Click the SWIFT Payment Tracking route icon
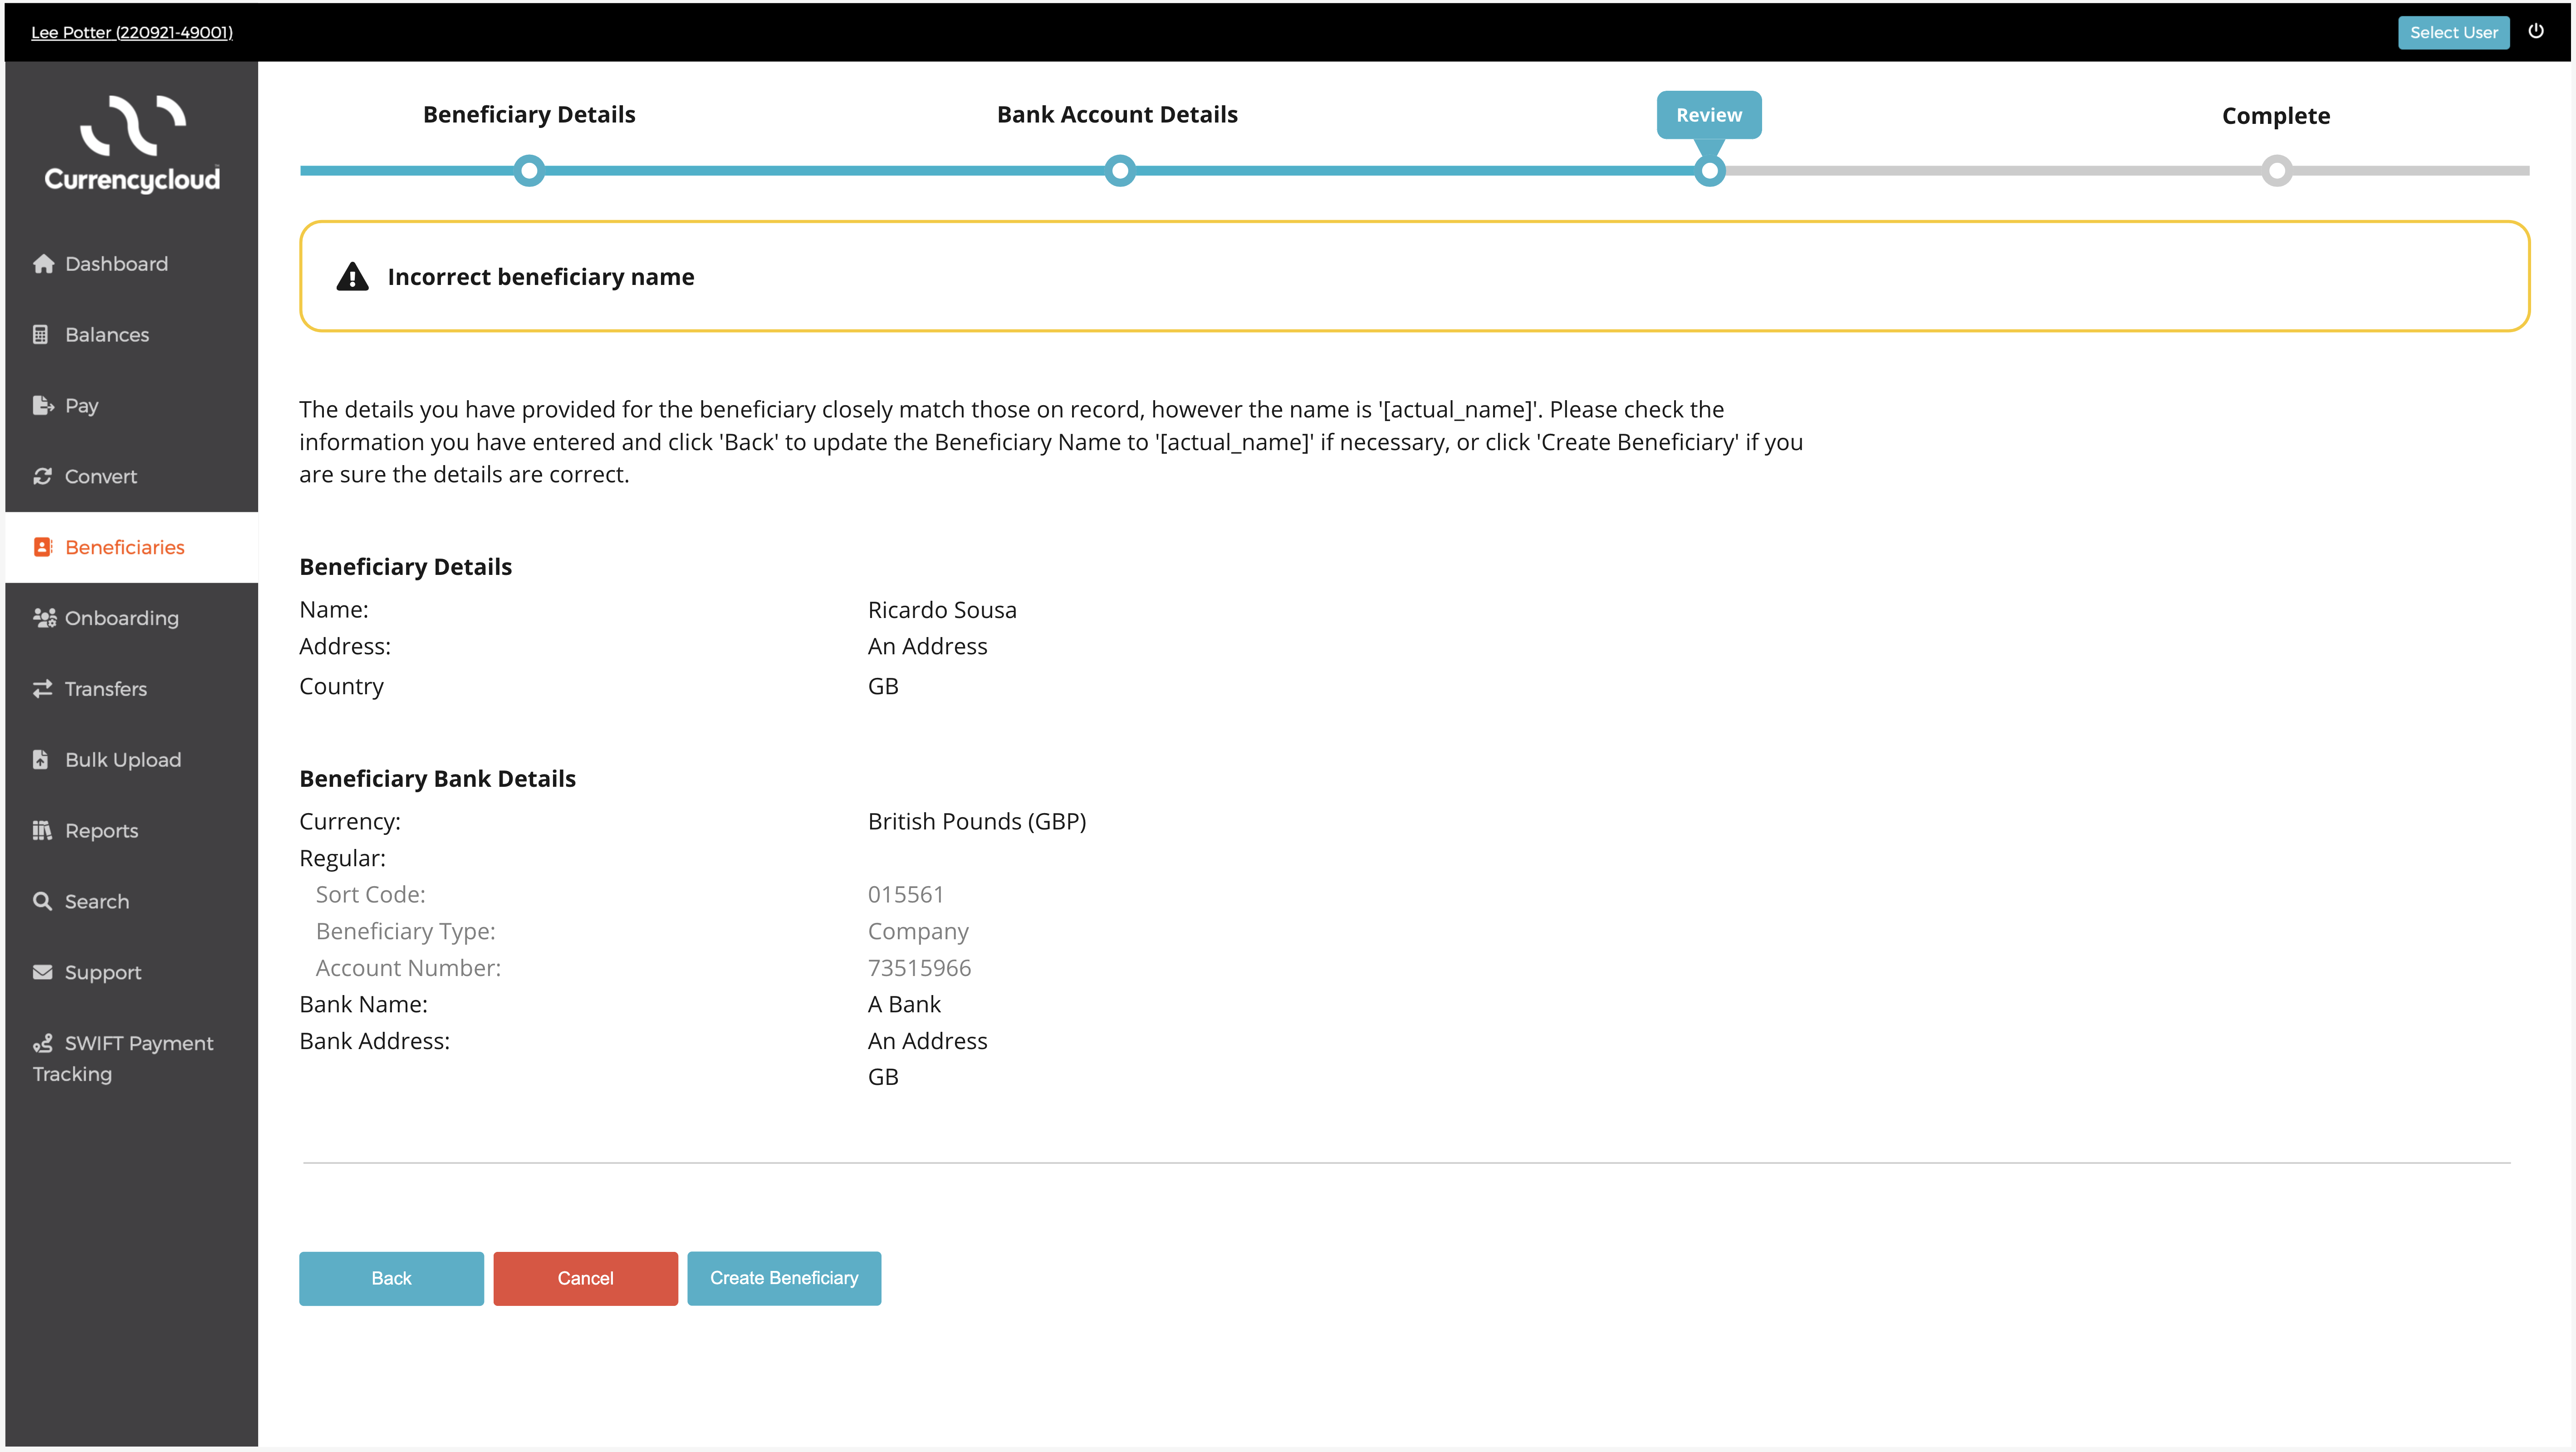Image resolution: width=2576 pixels, height=1452 pixels. (42, 1044)
